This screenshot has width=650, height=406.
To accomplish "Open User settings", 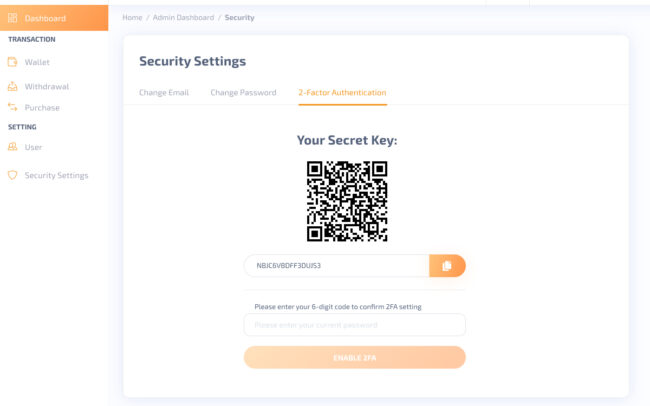I will click(x=33, y=147).
